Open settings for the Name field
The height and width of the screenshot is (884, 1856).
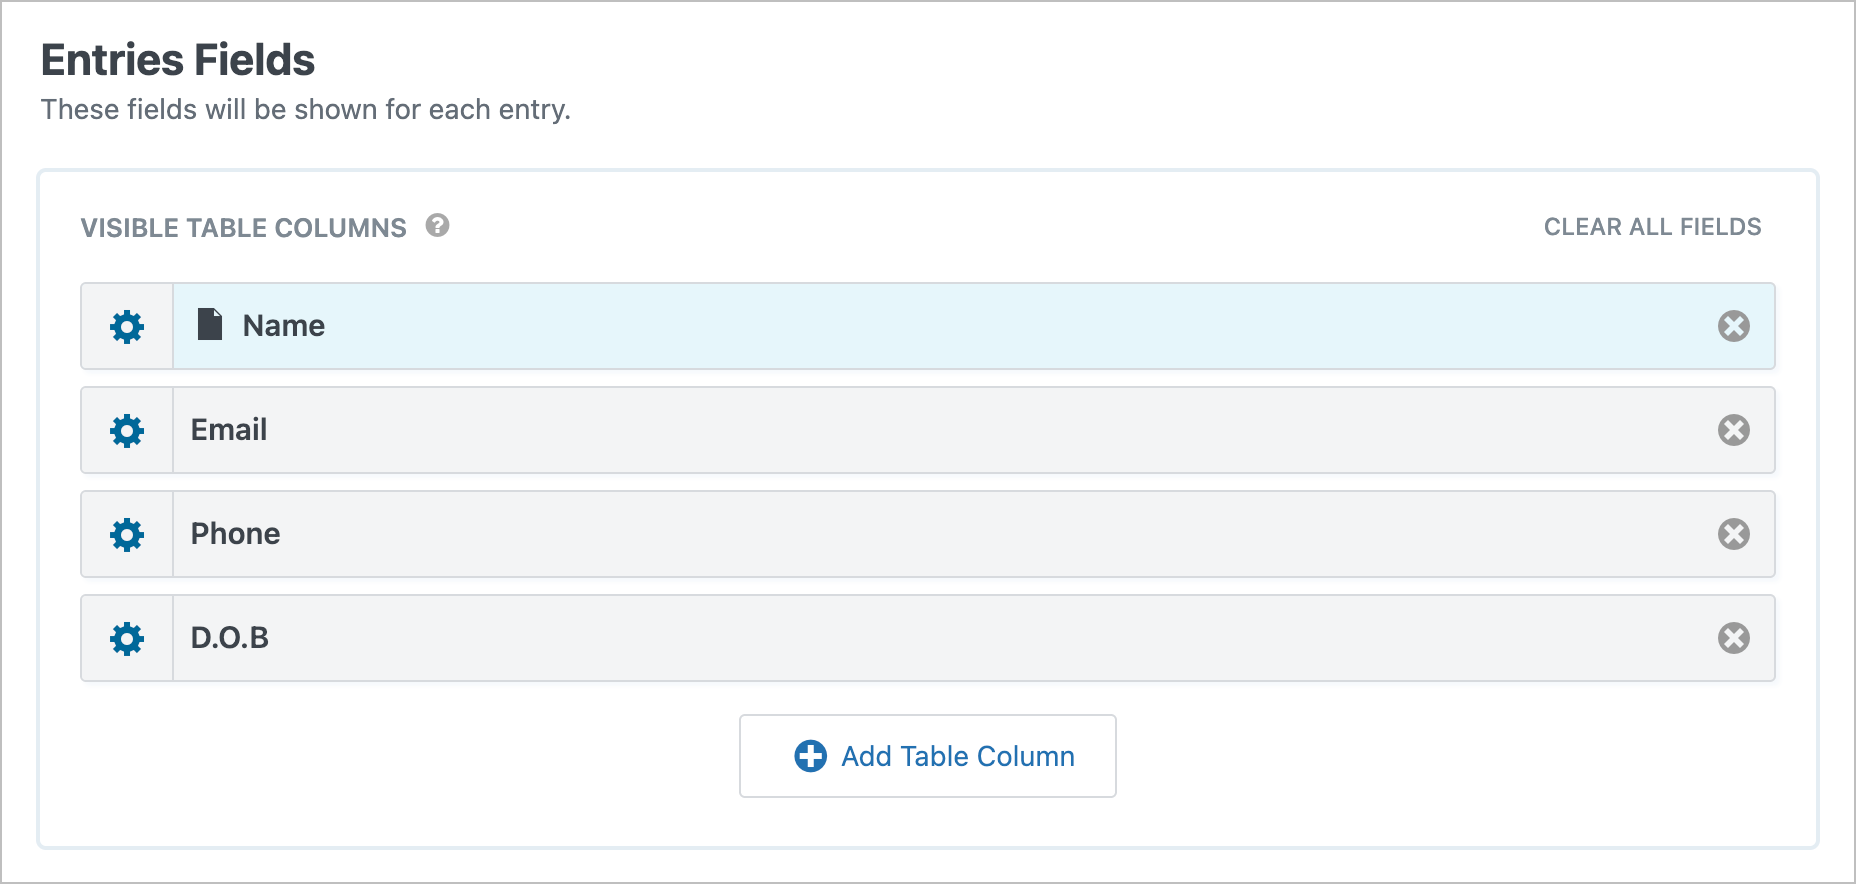pos(126,326)
